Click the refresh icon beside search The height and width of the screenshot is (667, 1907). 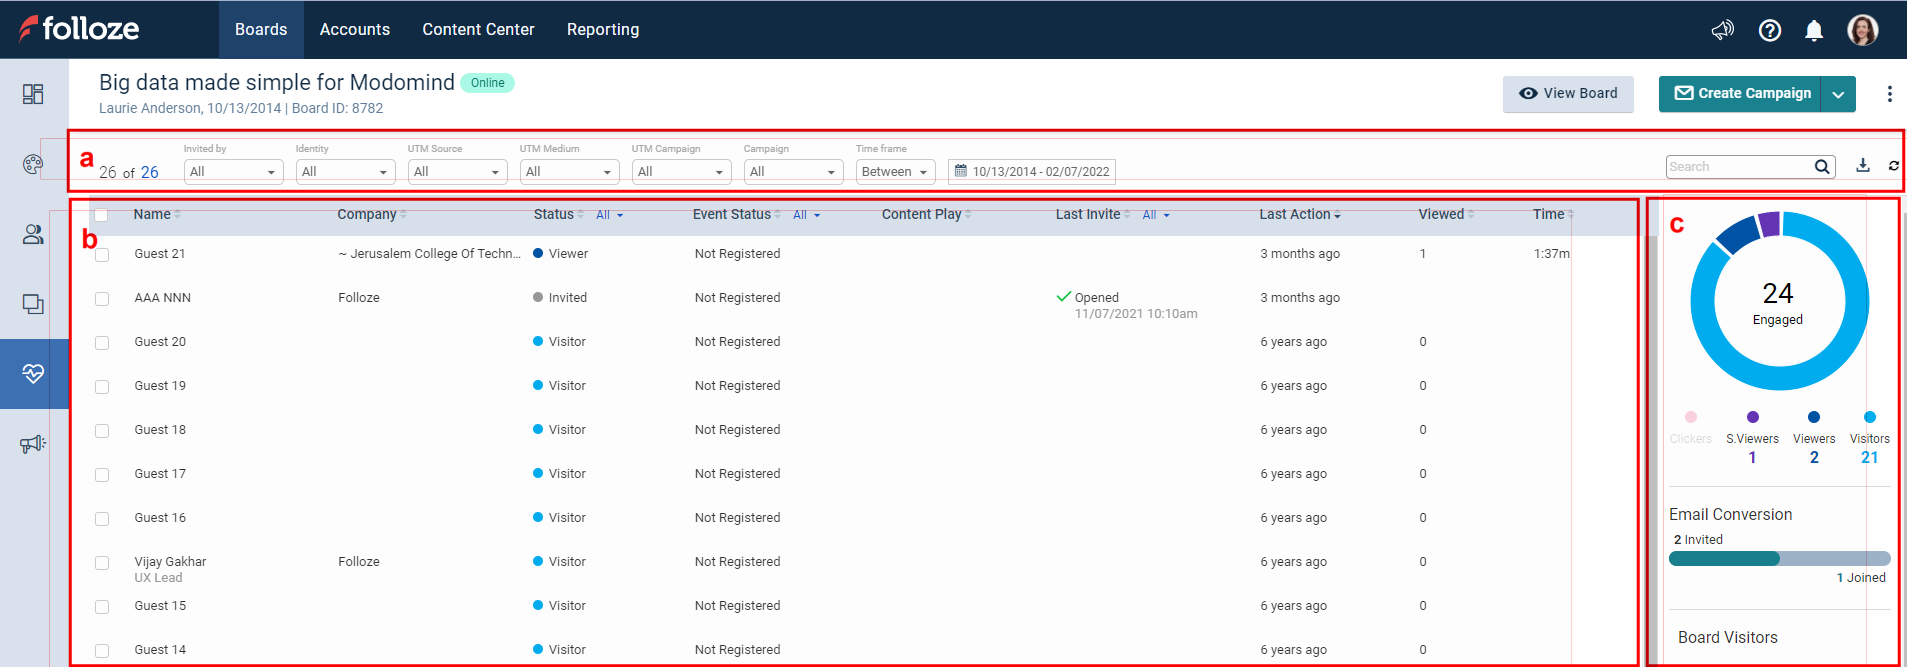pyautogui.click(x=1893, y=166)
